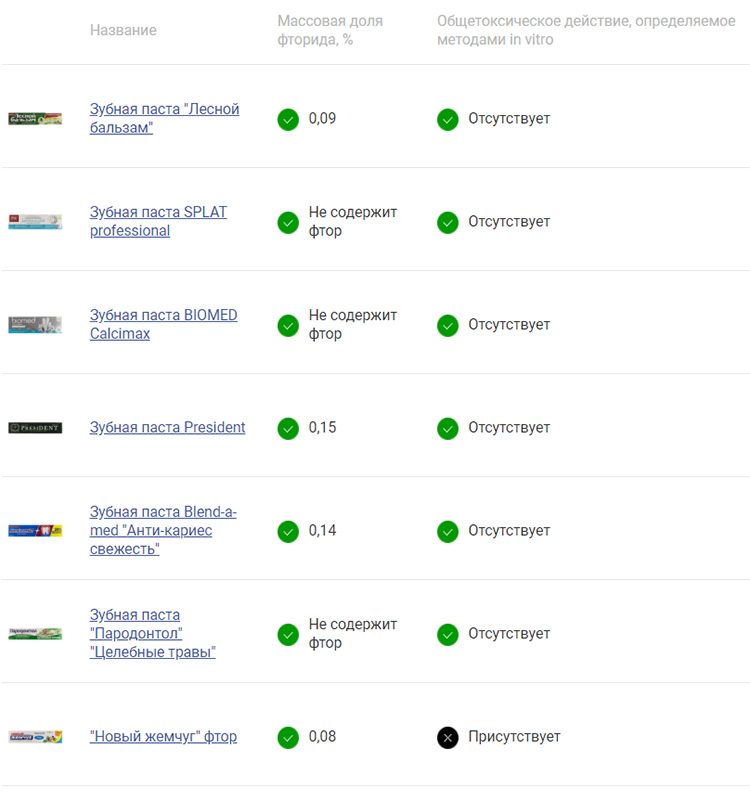Click President row's "Отсутствует" green check icon

click(x=448, y=428)
